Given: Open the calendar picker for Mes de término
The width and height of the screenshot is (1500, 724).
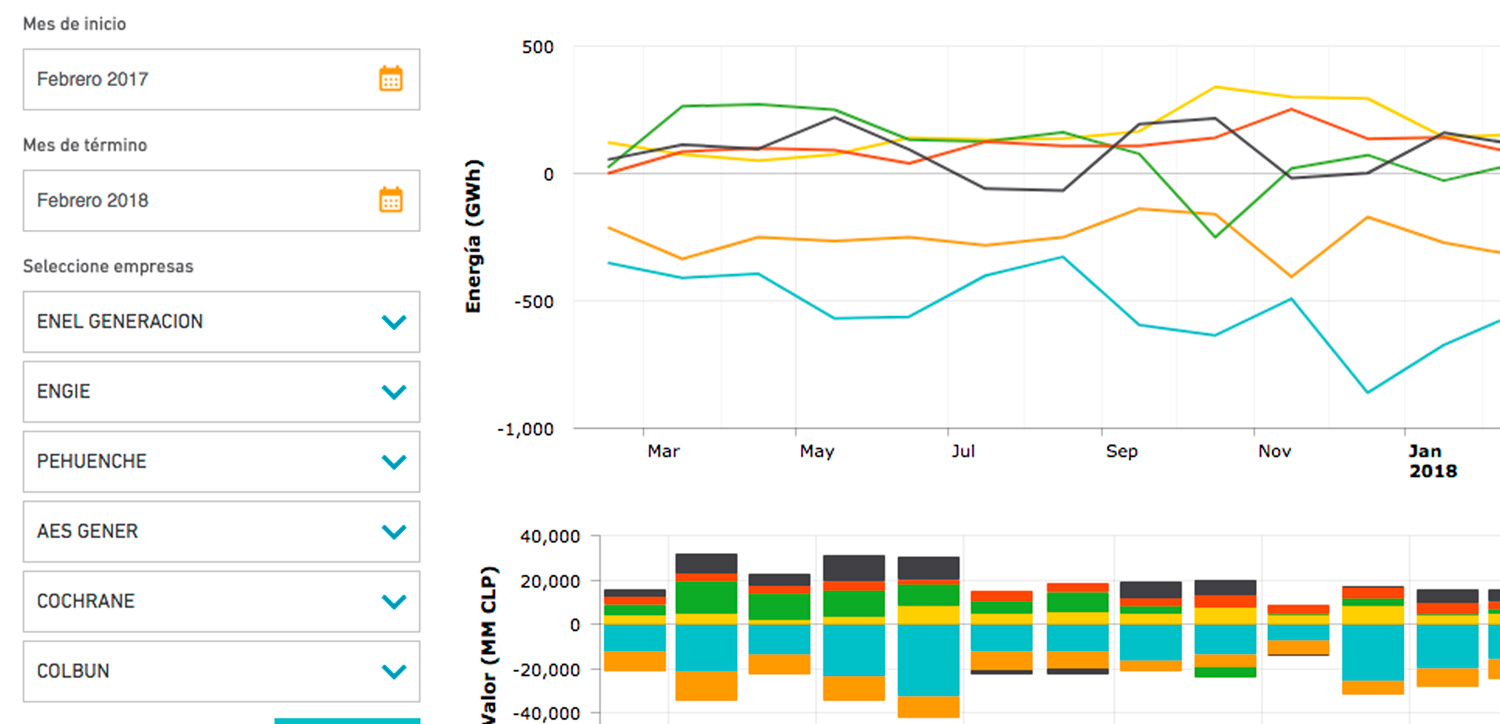Looking at the screenshot, I should click(390, 200).
